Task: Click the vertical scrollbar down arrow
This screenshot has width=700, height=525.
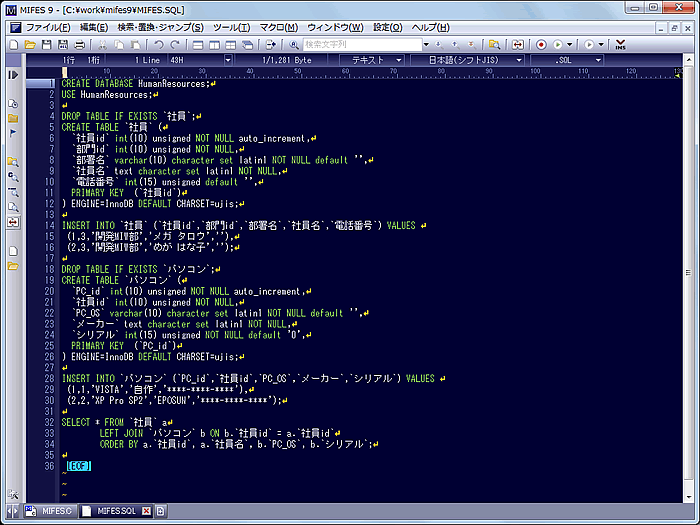Action: click(x=692, y=496)
